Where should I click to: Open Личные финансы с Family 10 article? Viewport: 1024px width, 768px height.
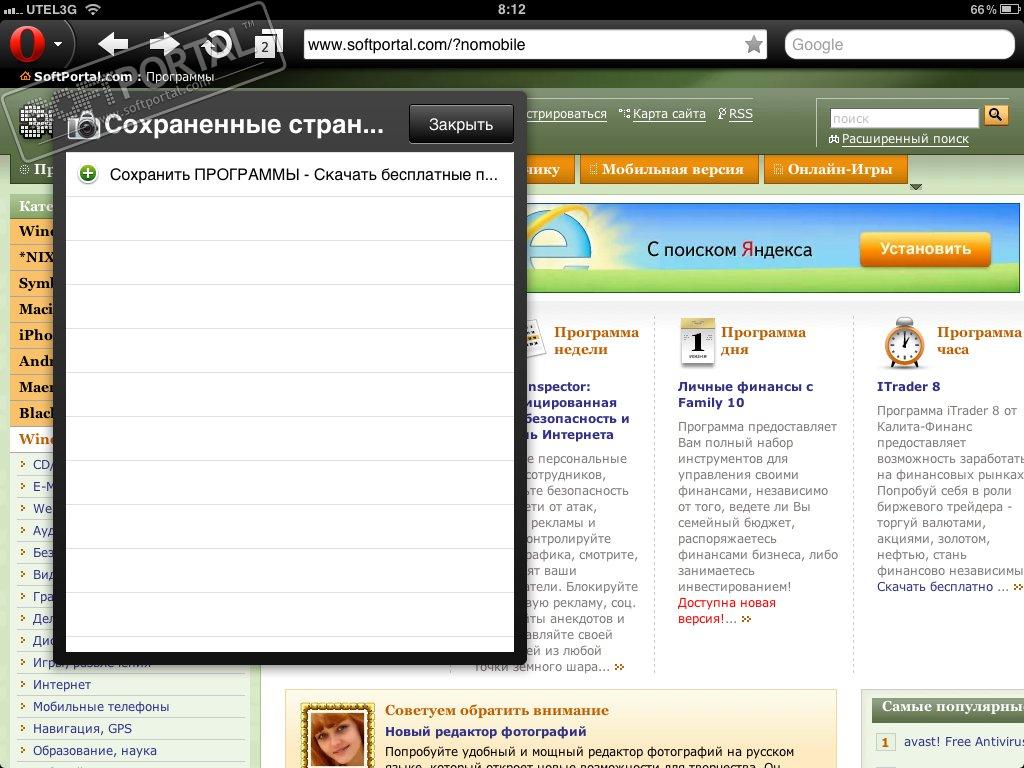(x=745, y=394)
